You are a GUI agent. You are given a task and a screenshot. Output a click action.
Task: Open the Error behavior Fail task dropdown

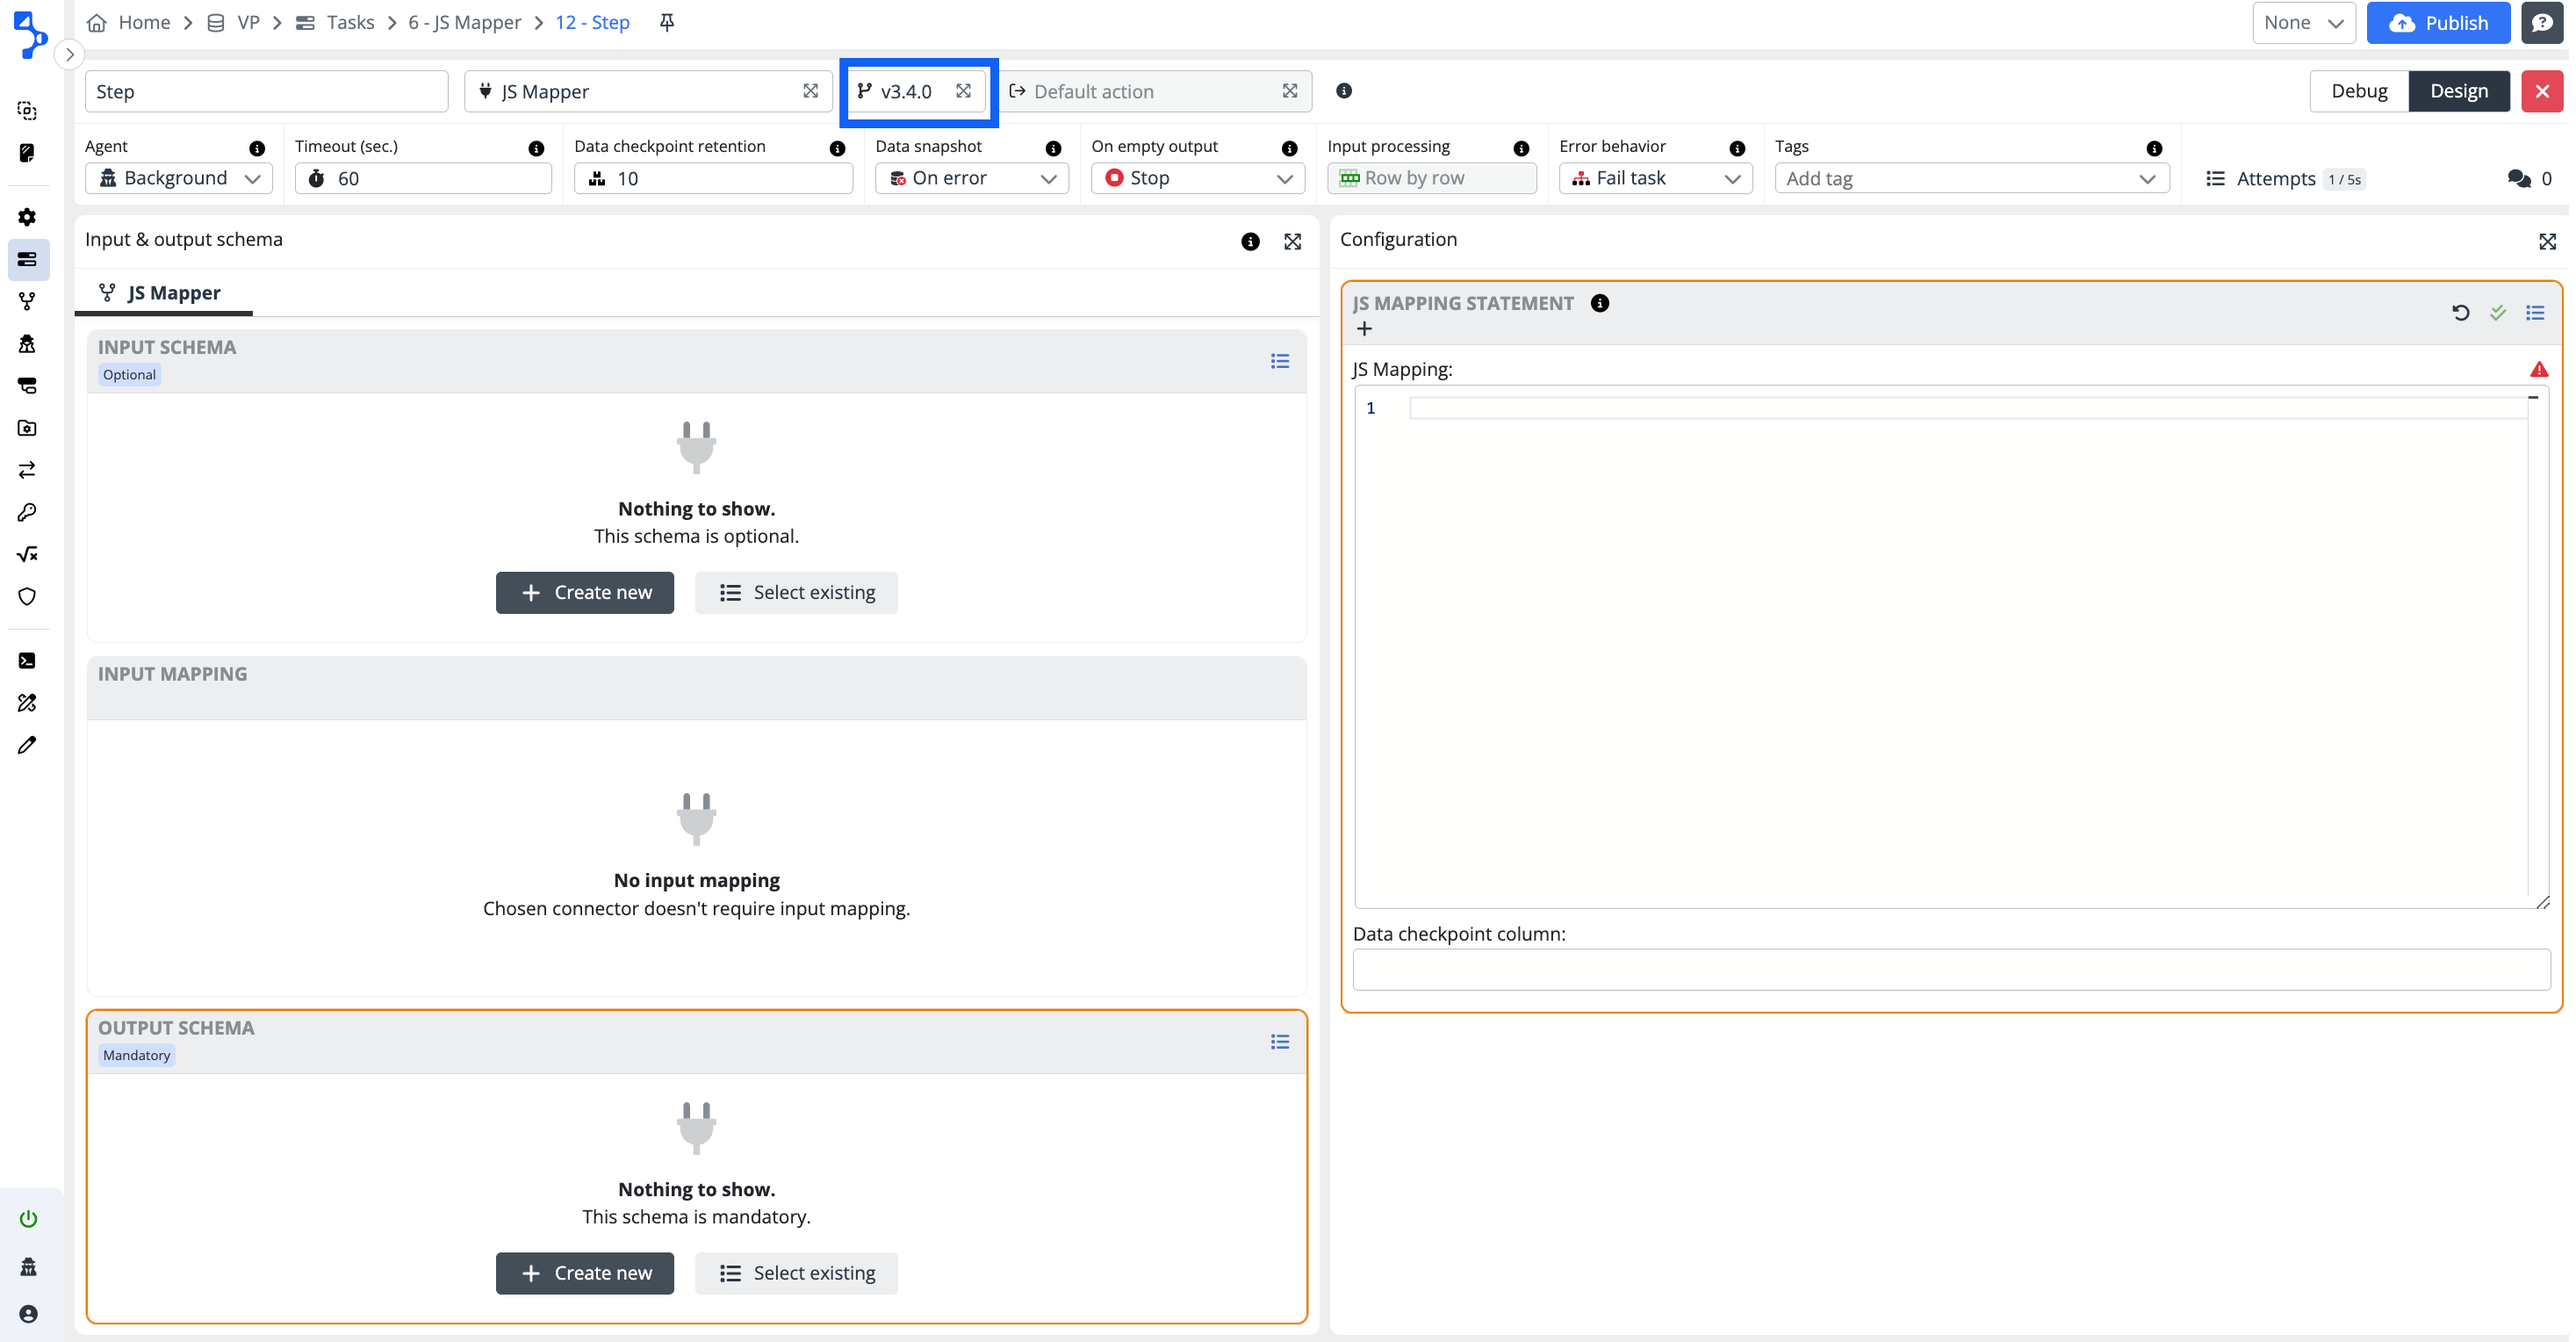(1655, 178)
